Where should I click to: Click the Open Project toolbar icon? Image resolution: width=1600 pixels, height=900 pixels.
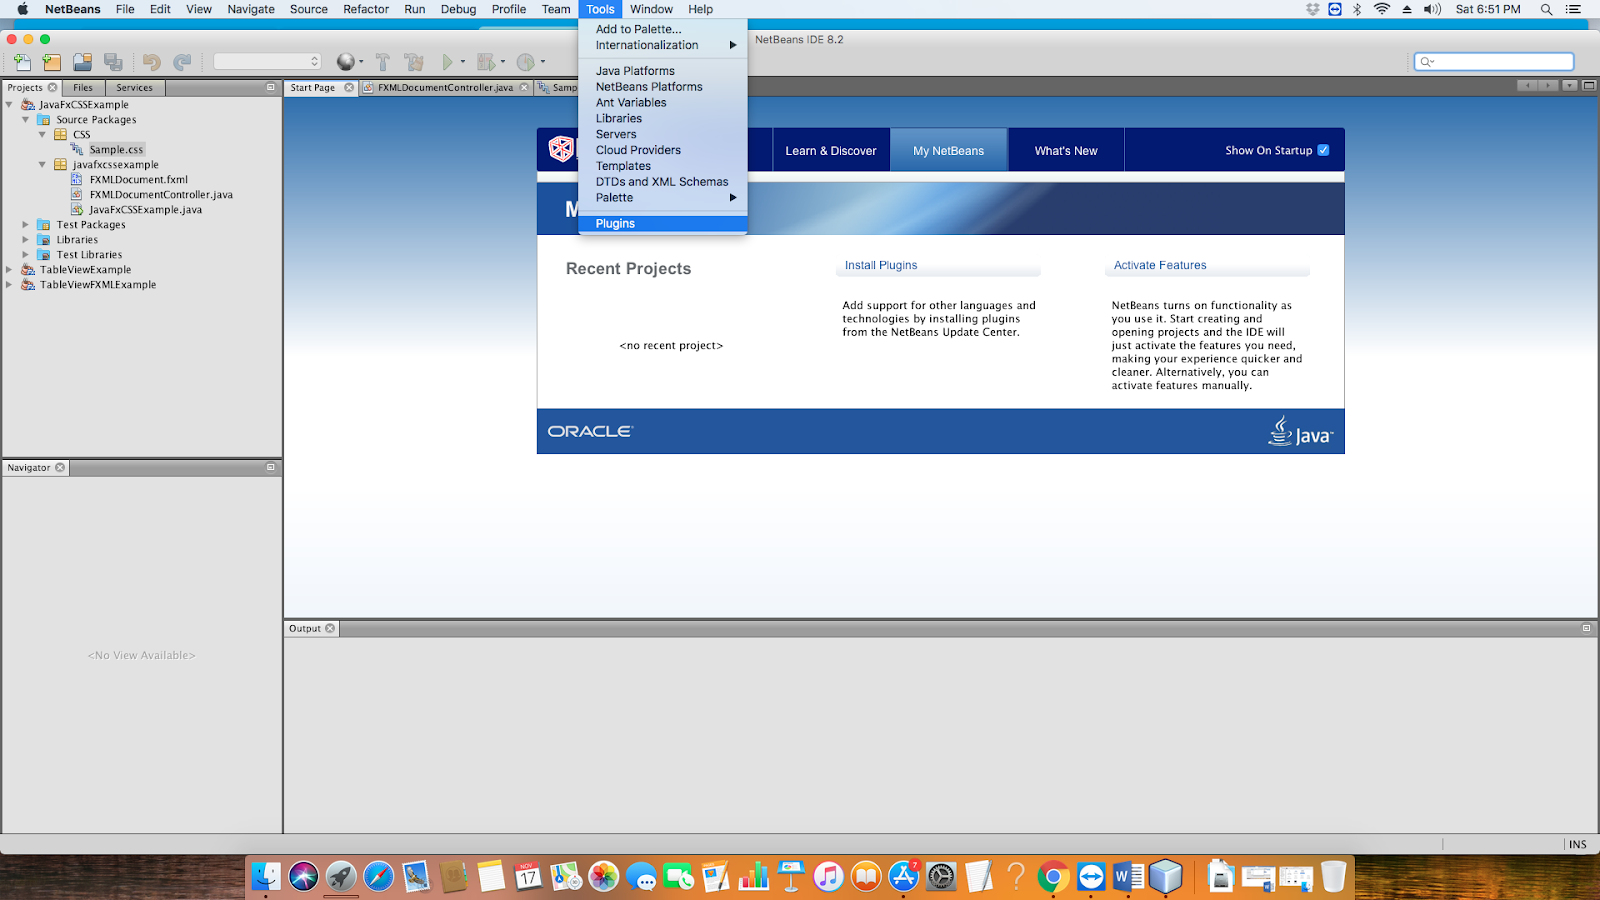pos(83,62)
